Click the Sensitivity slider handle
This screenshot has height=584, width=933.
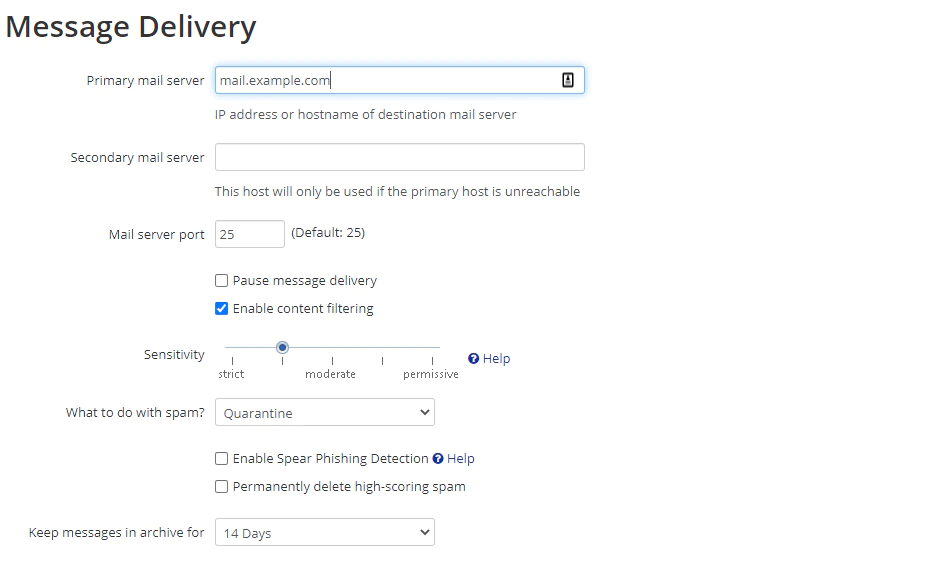pyautogui.click(x=283, y=347)
